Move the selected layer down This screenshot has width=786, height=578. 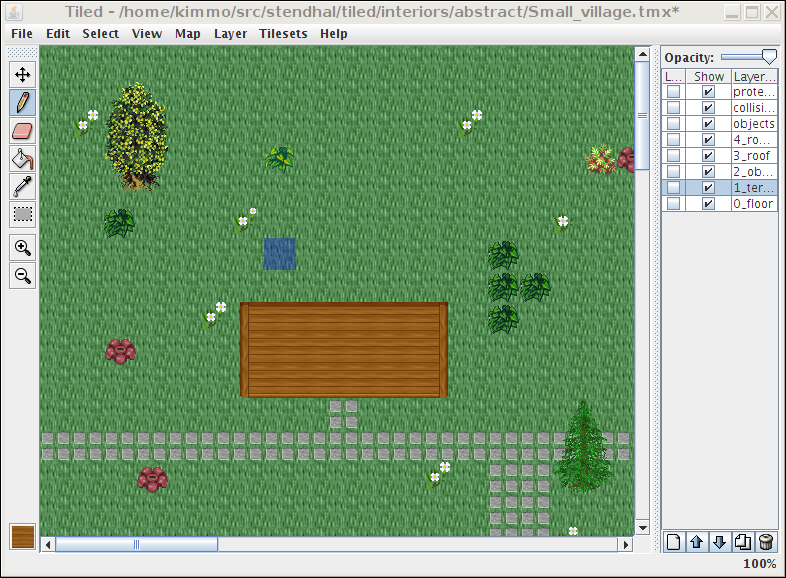coord(719,542)
